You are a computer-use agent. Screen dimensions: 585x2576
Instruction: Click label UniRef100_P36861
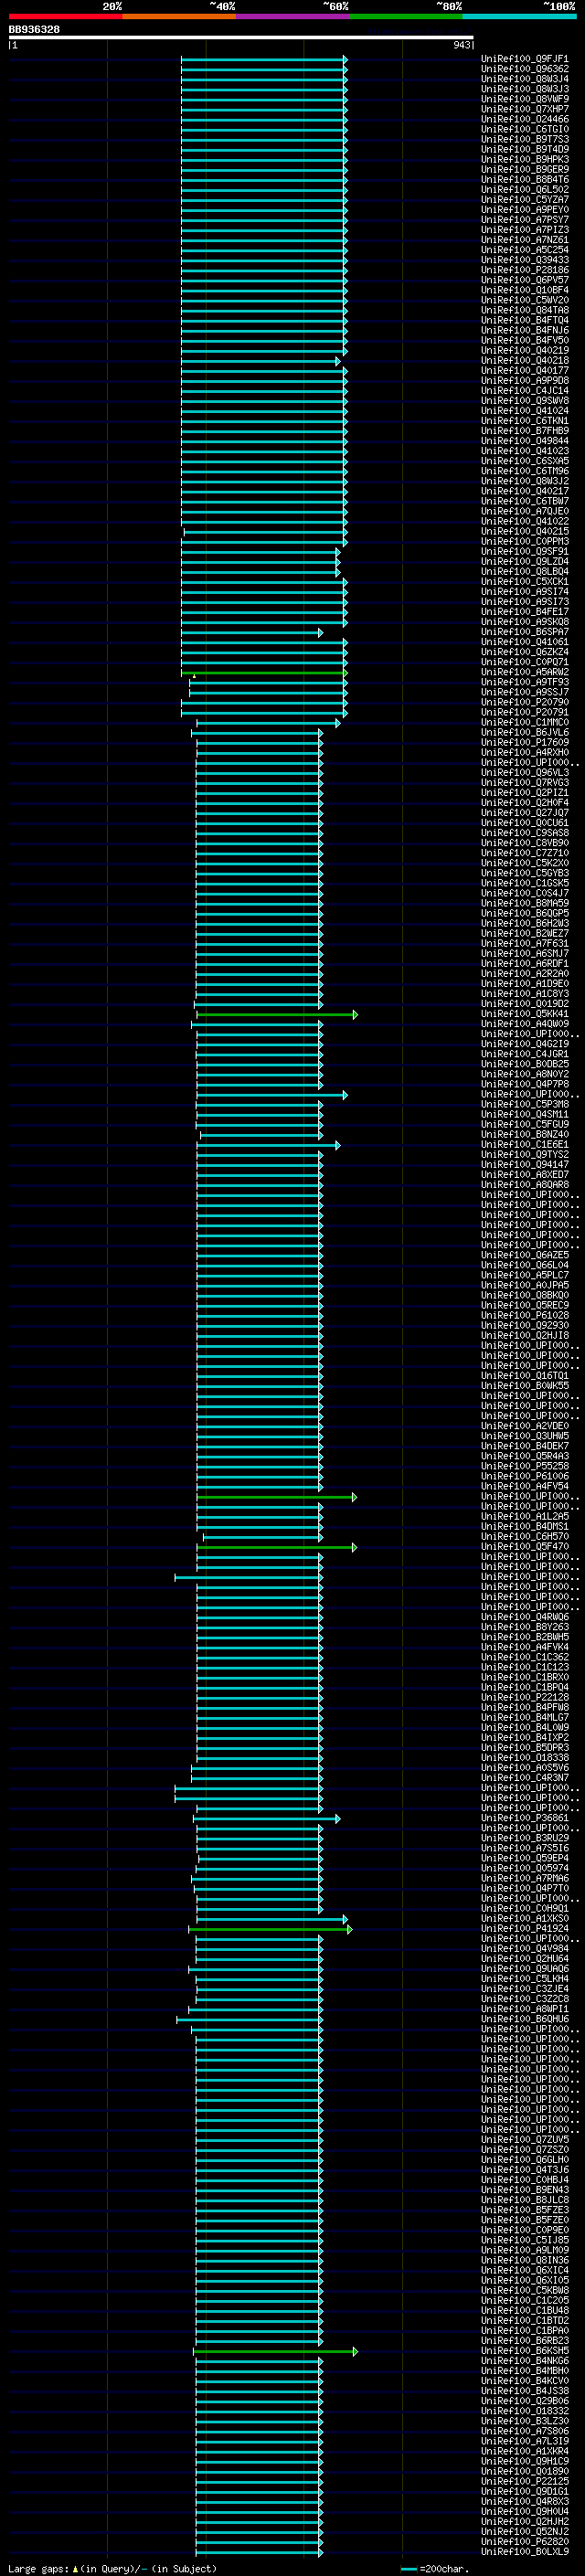(x=525, y=1818)
